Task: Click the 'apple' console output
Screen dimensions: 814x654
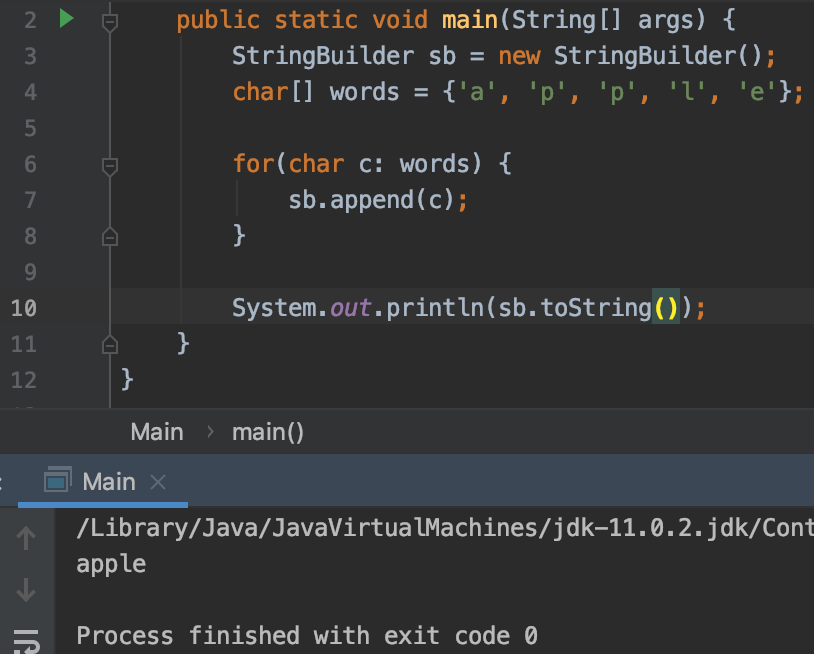Action: pos(111,564)
